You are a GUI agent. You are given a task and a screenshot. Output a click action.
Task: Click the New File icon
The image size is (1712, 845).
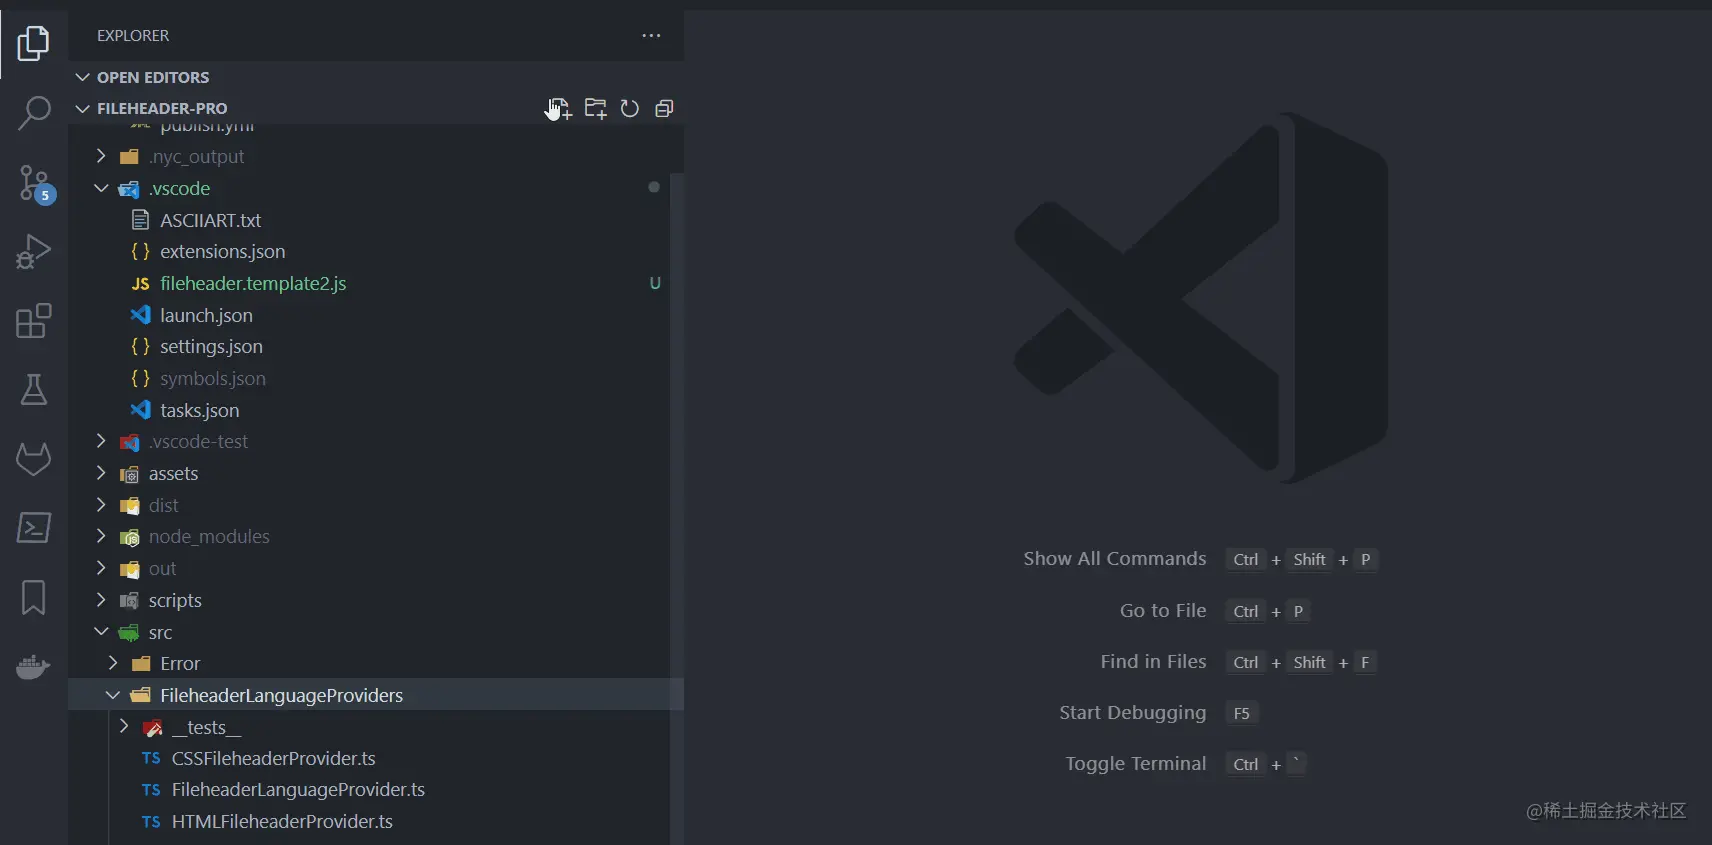559,109
